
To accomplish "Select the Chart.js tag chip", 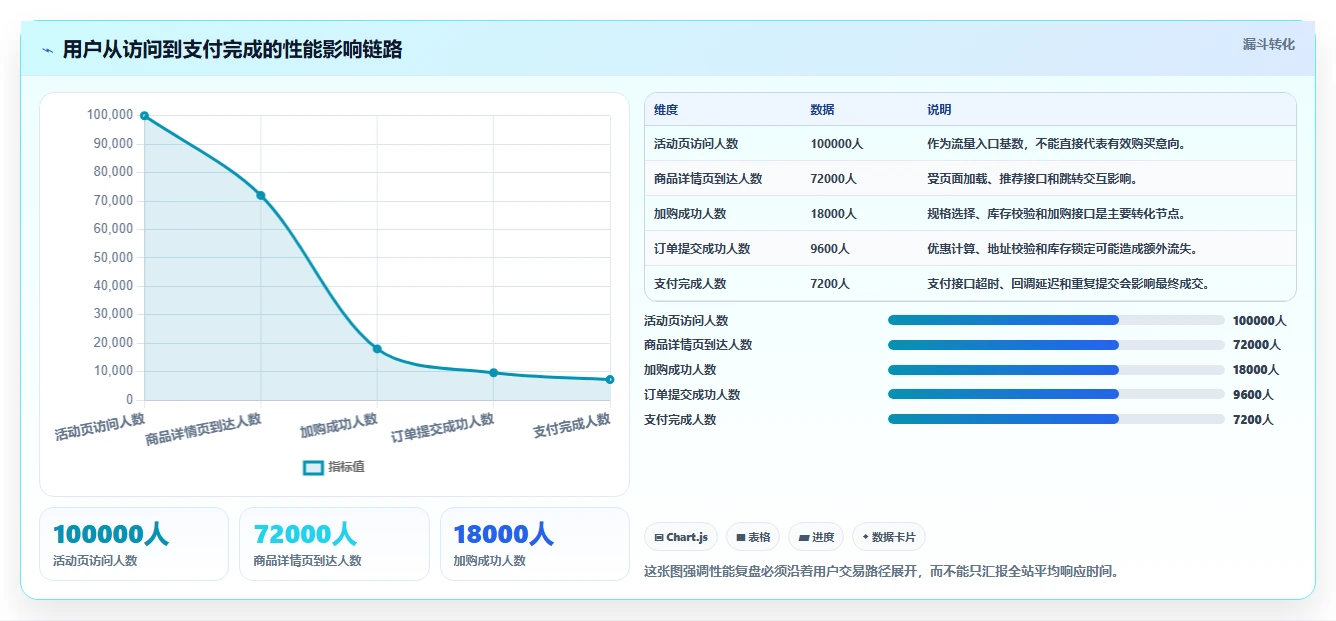I will point(681,537).
